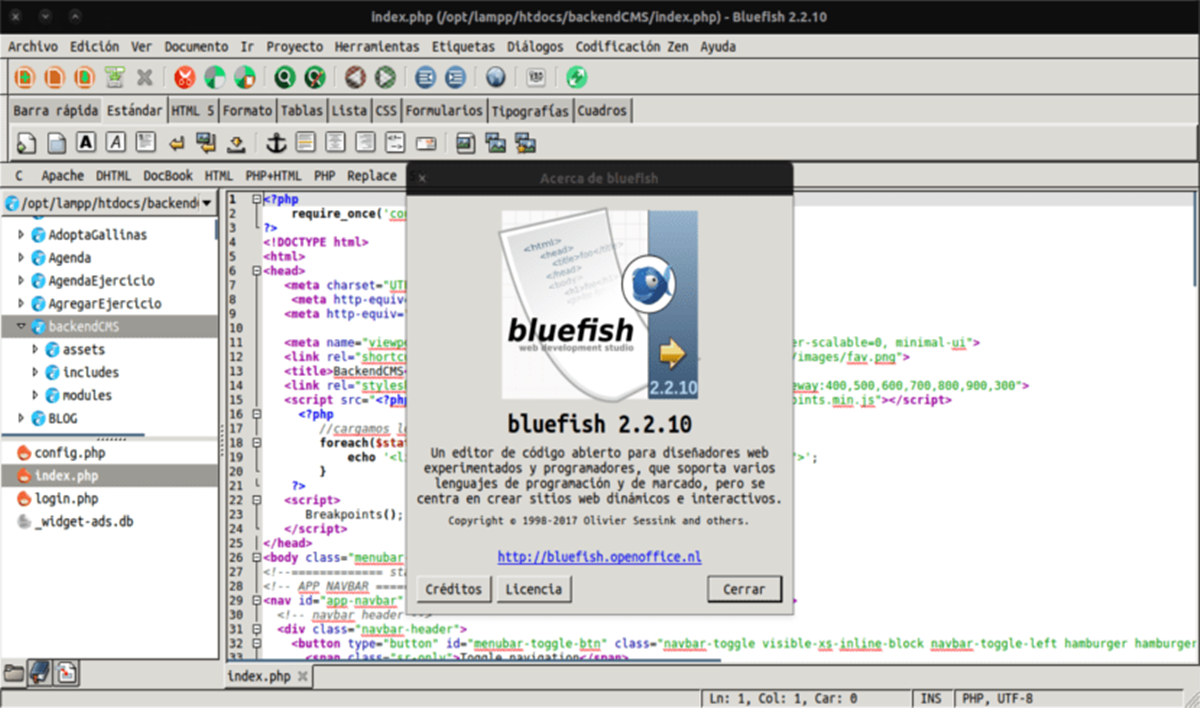
Task: Expand the AgregarEjercicio folder
Action: coord(21,303)
